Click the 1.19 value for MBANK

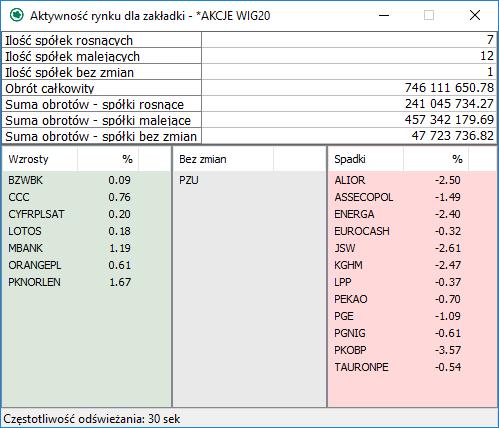(x=120, y=248)
